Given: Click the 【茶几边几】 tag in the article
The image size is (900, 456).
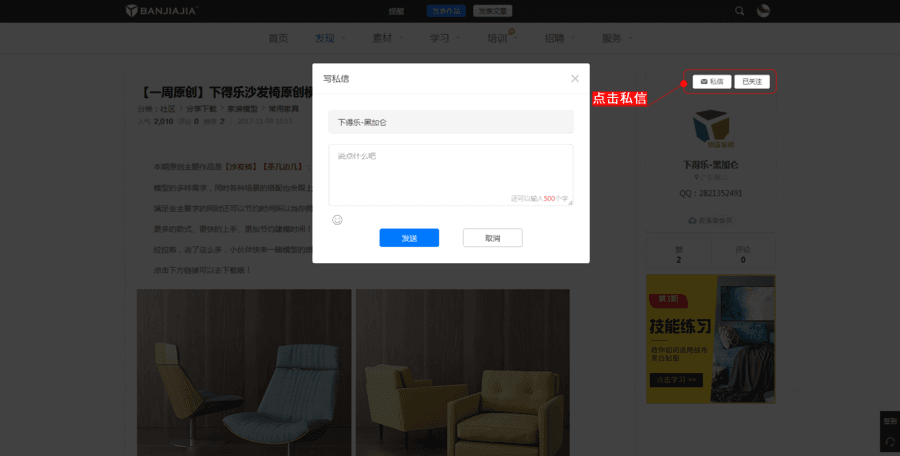Looking at the screenshot, I should 281,167.
